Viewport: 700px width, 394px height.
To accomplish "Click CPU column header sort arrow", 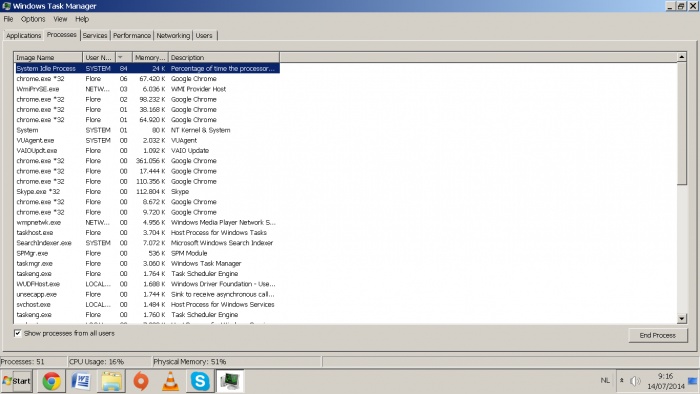I will [124, 58].
